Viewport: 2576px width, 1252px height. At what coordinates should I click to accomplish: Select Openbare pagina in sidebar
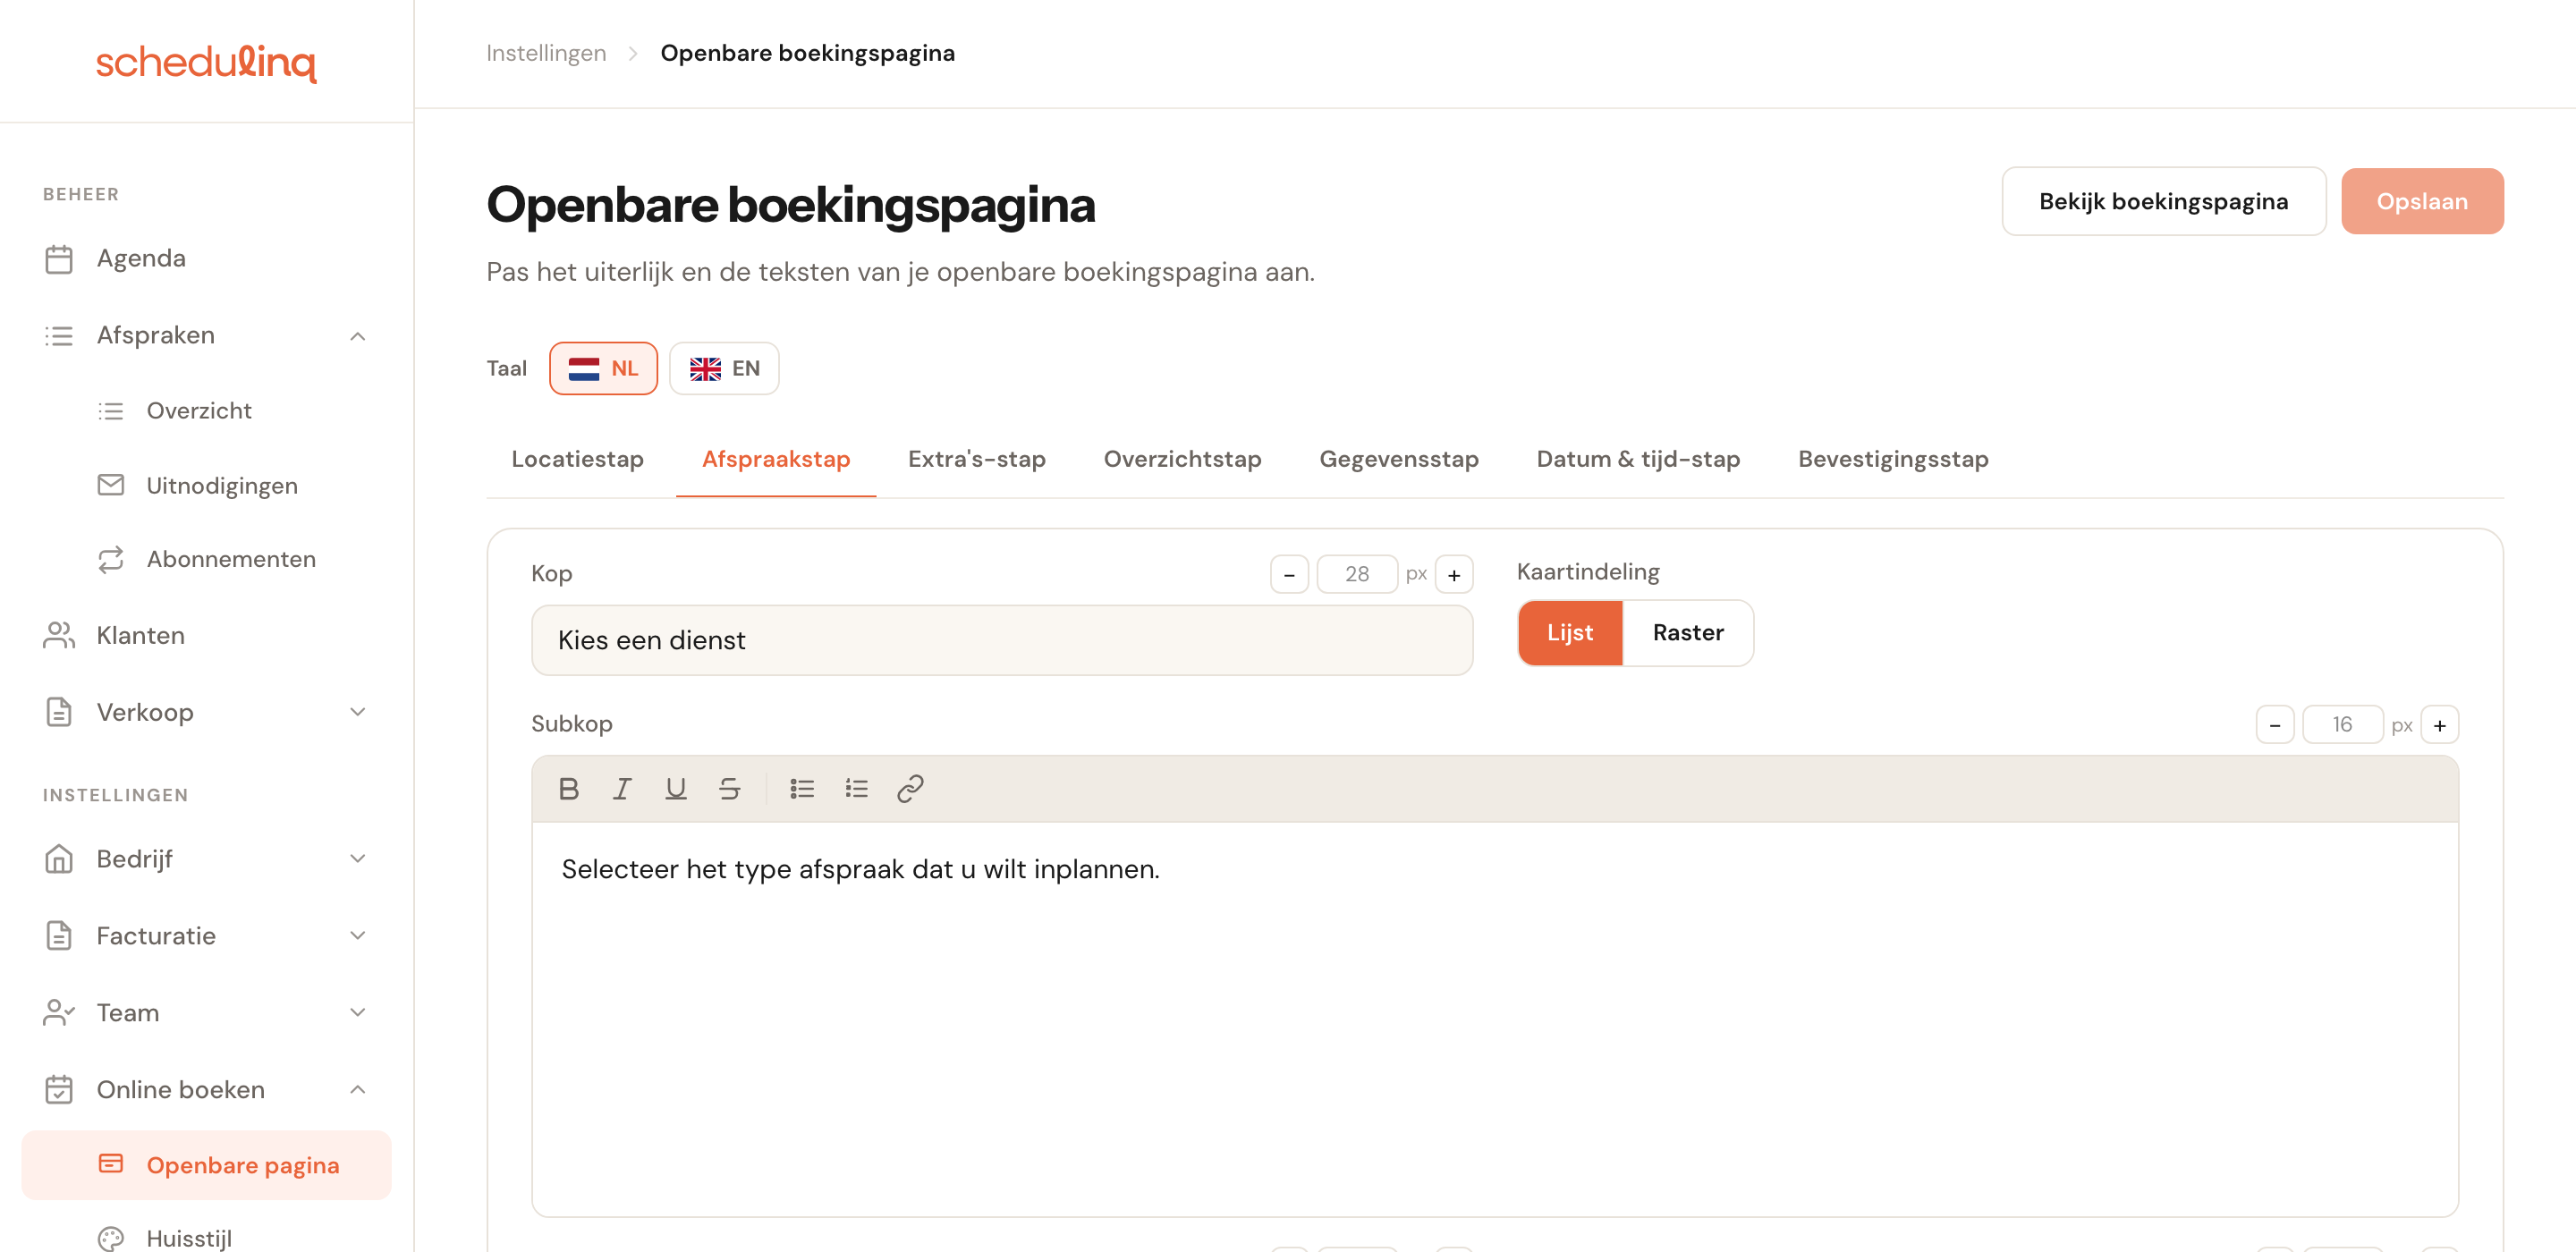point(206,1165)
